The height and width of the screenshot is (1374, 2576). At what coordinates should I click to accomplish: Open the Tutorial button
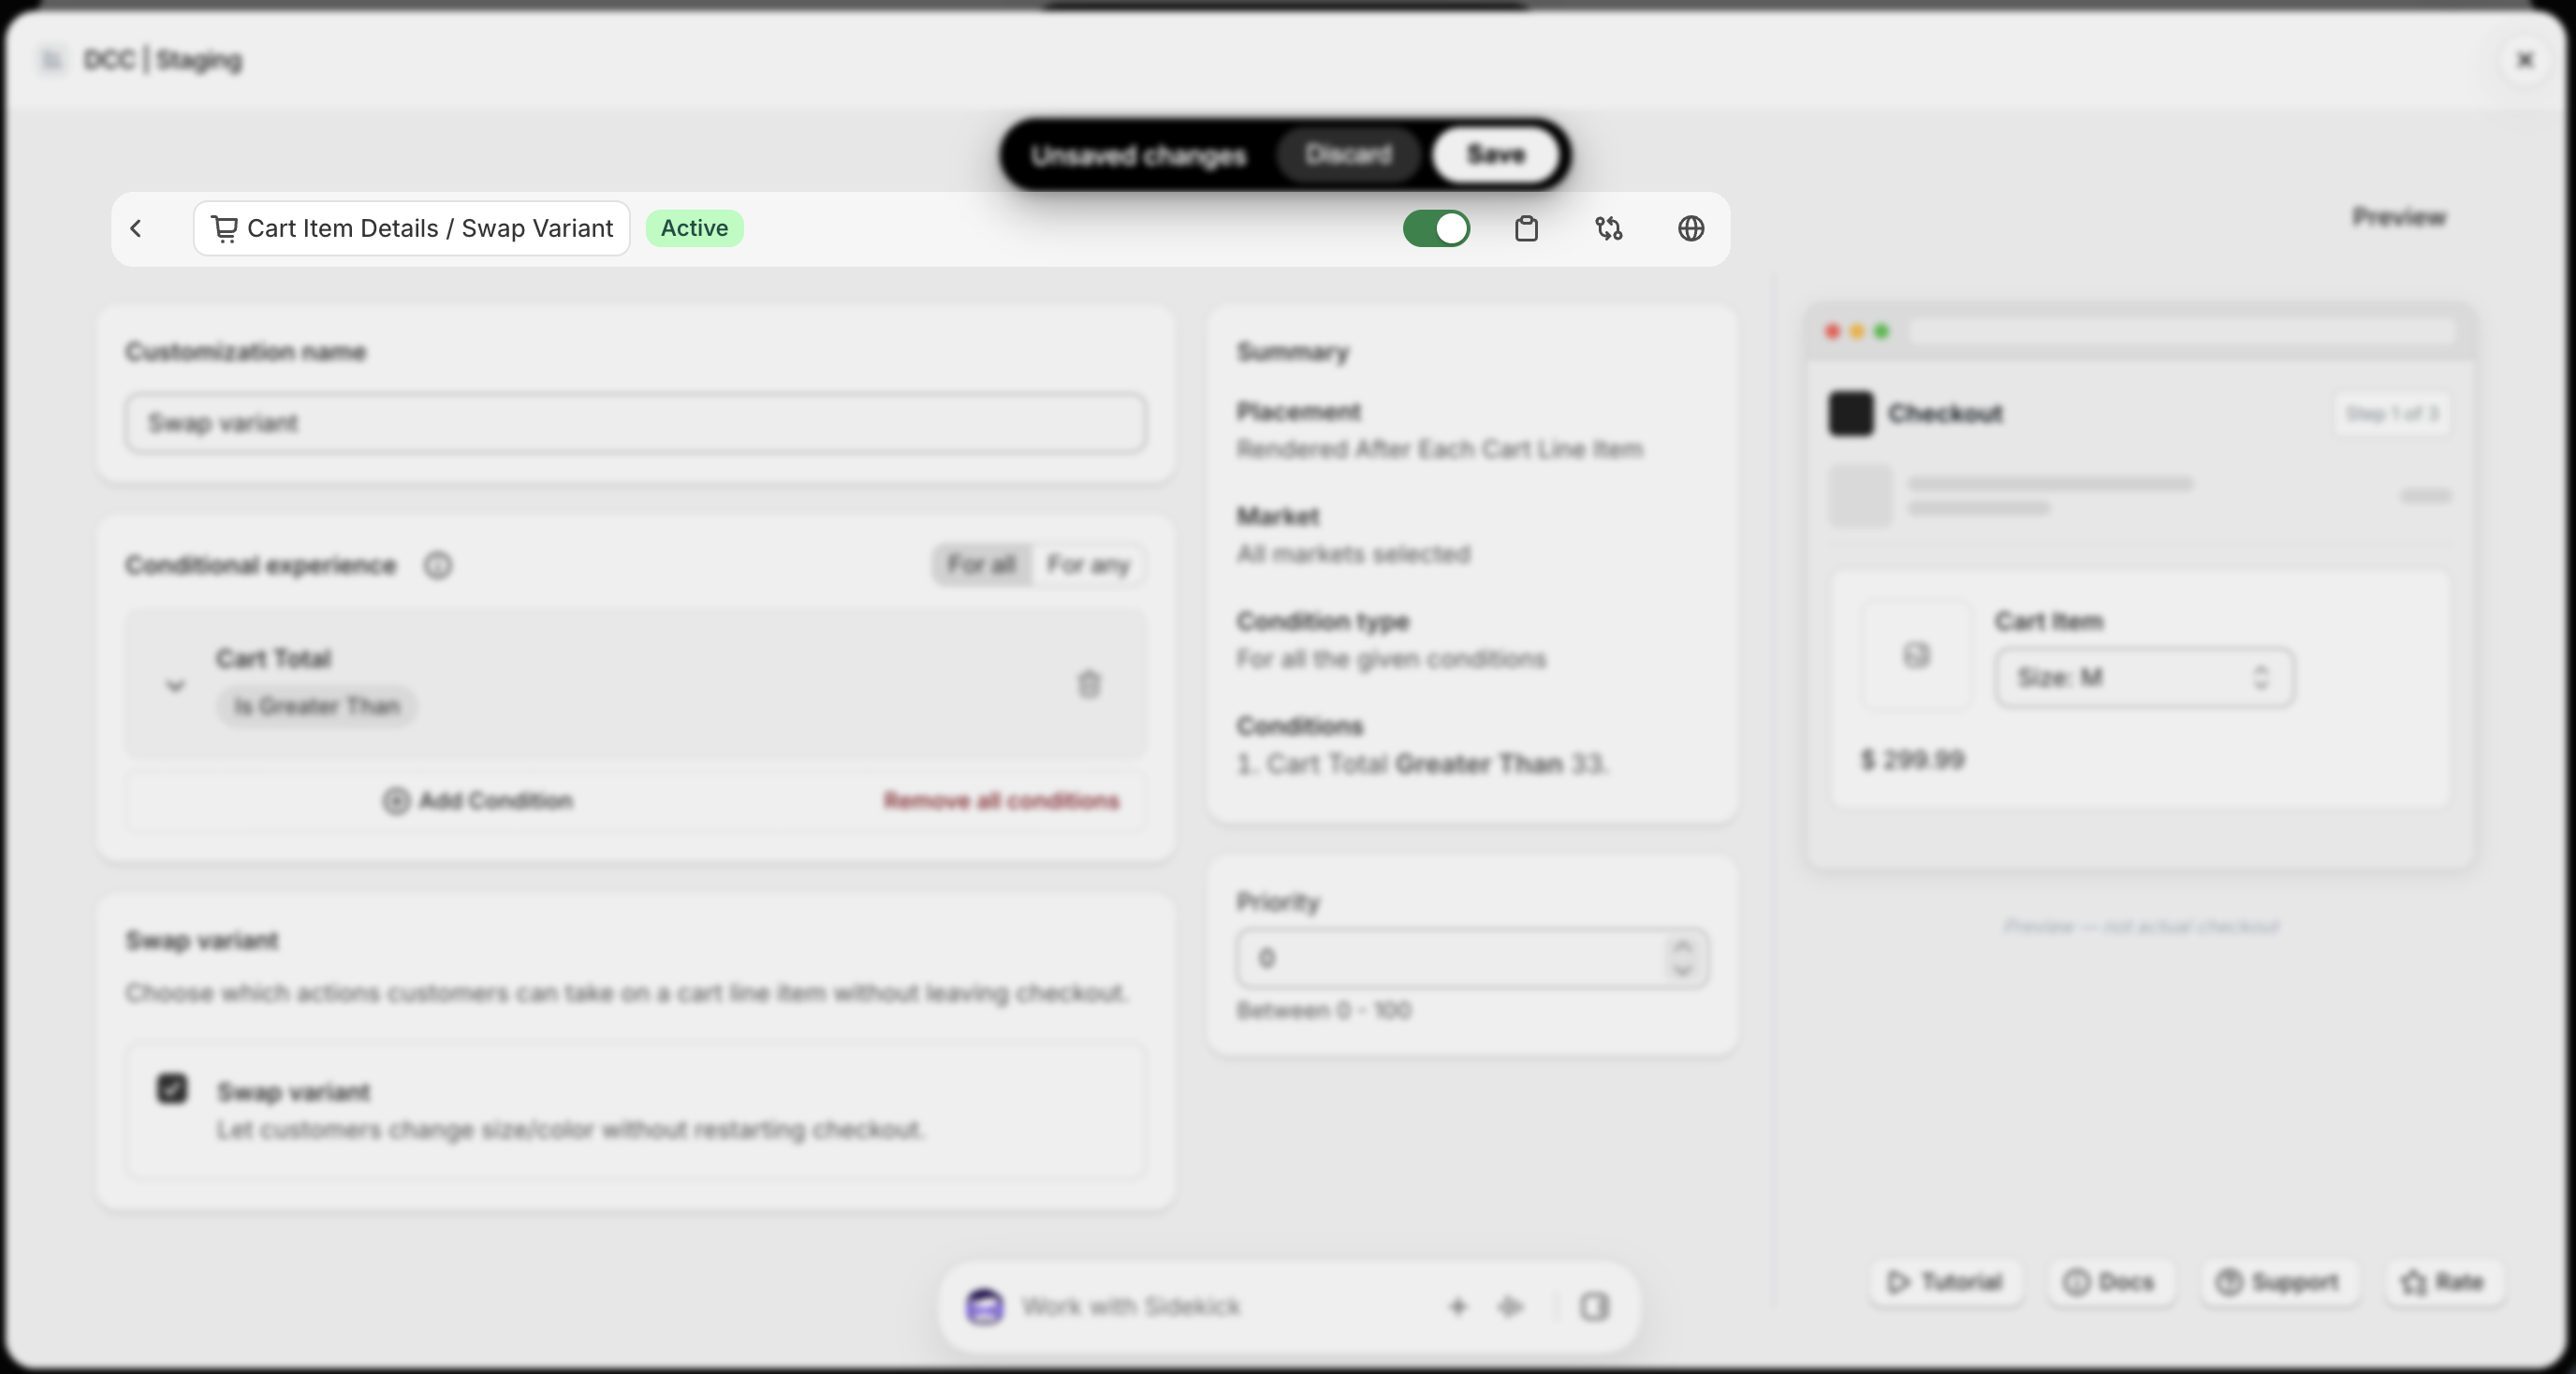pos(1944,1282)
